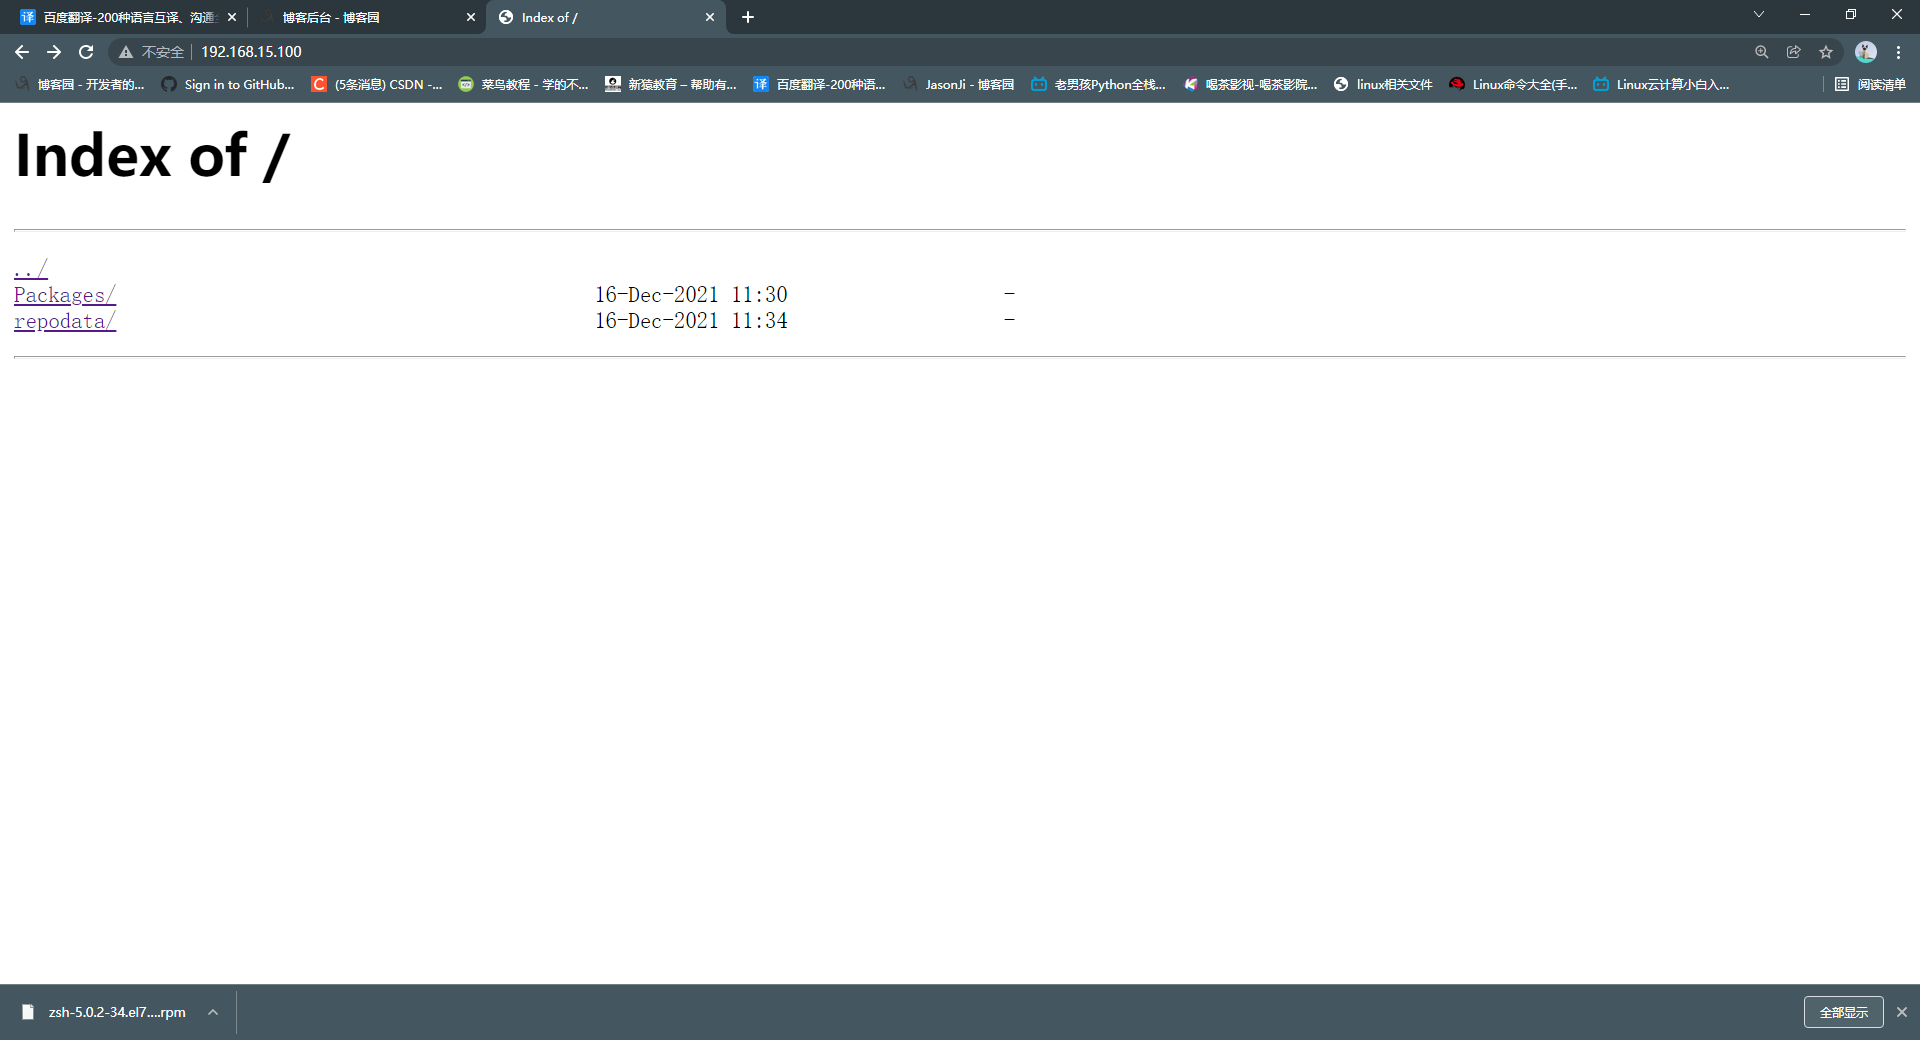Image resolution: width=1920 pixels, height=1040 pixels.
Task: View the not-secure site warning icon
Action: (x=126, y=52)
